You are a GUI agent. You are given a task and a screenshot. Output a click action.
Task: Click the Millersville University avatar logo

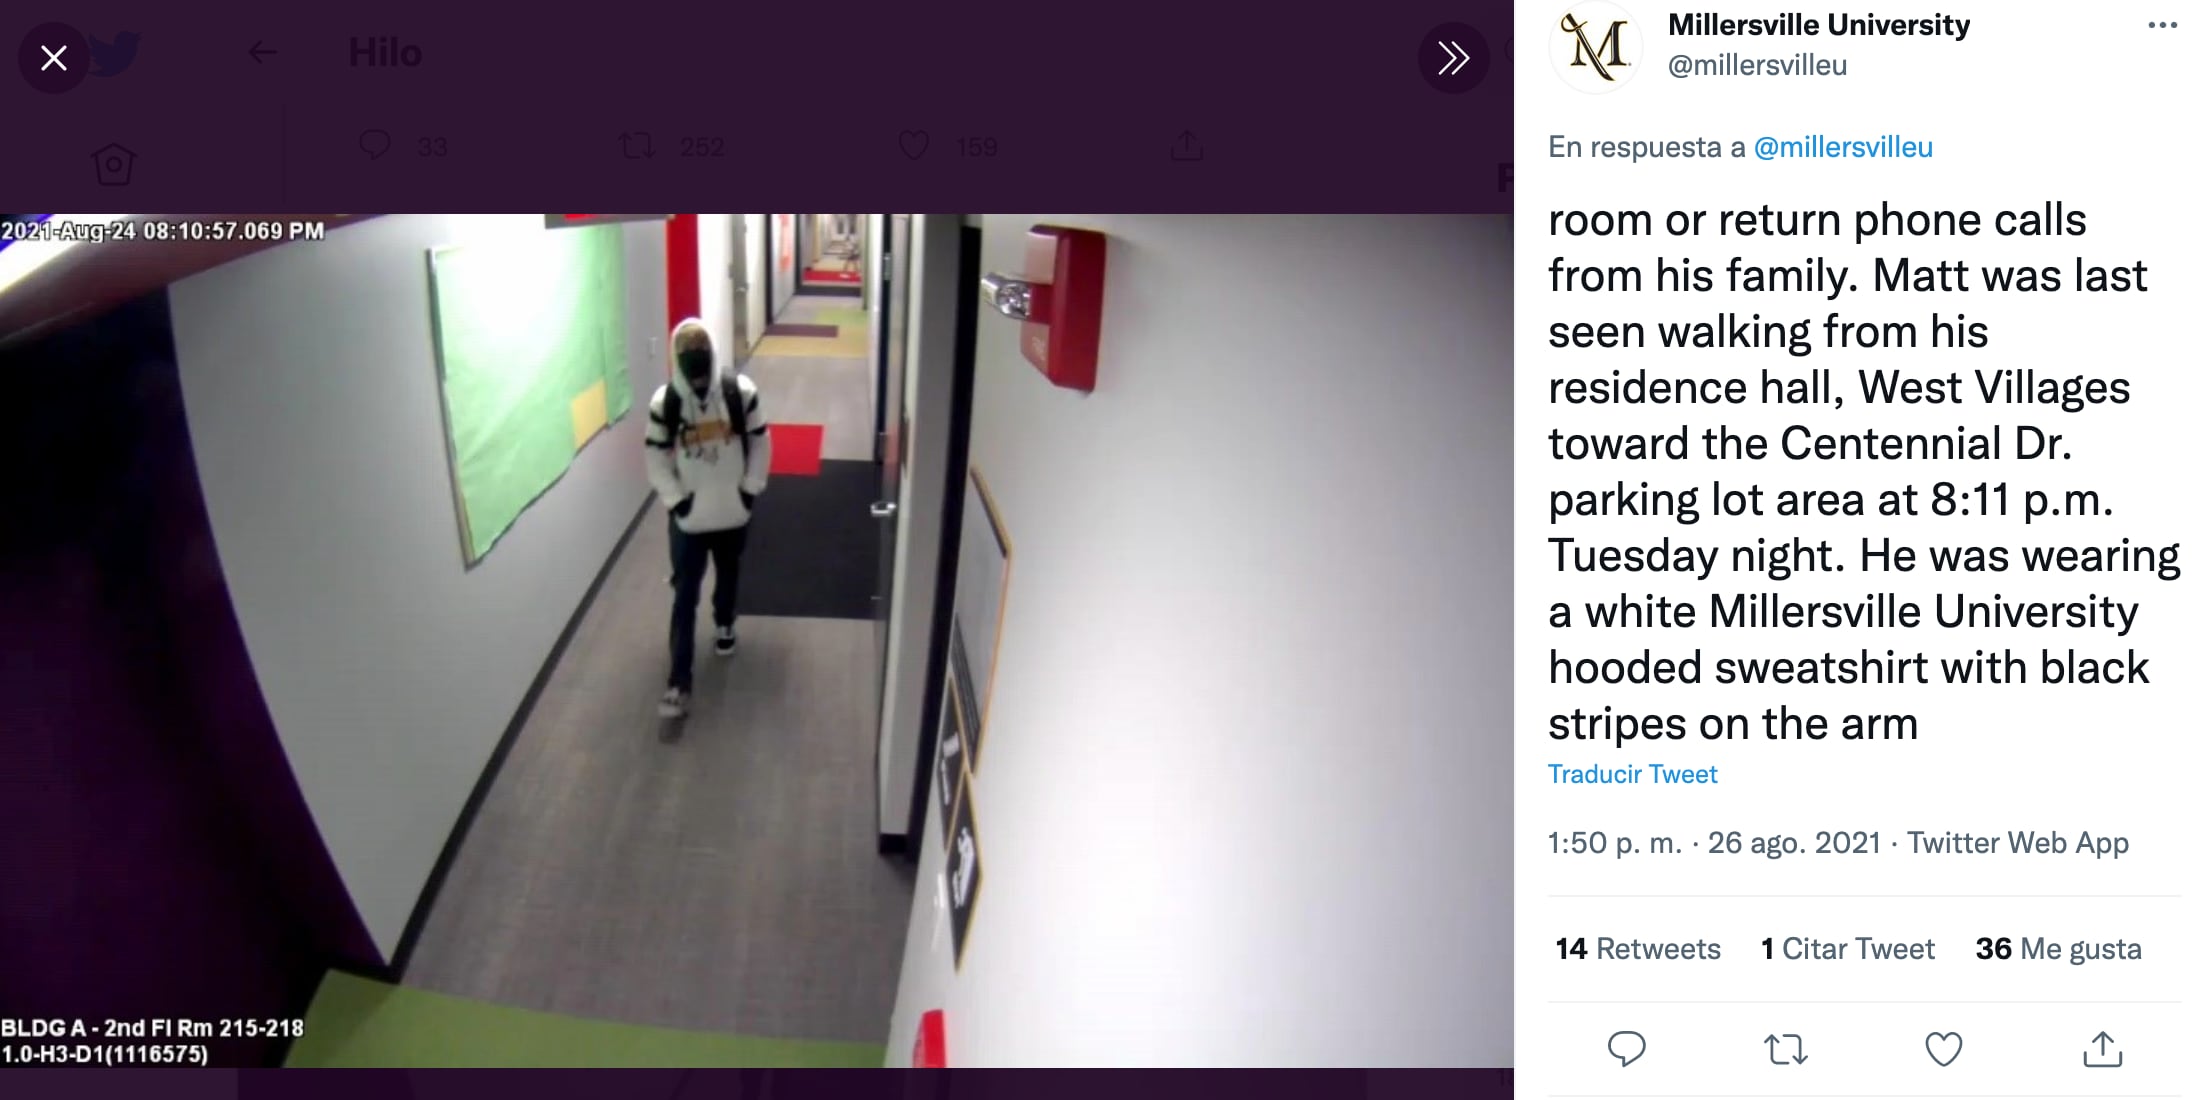click(1597, 47)
